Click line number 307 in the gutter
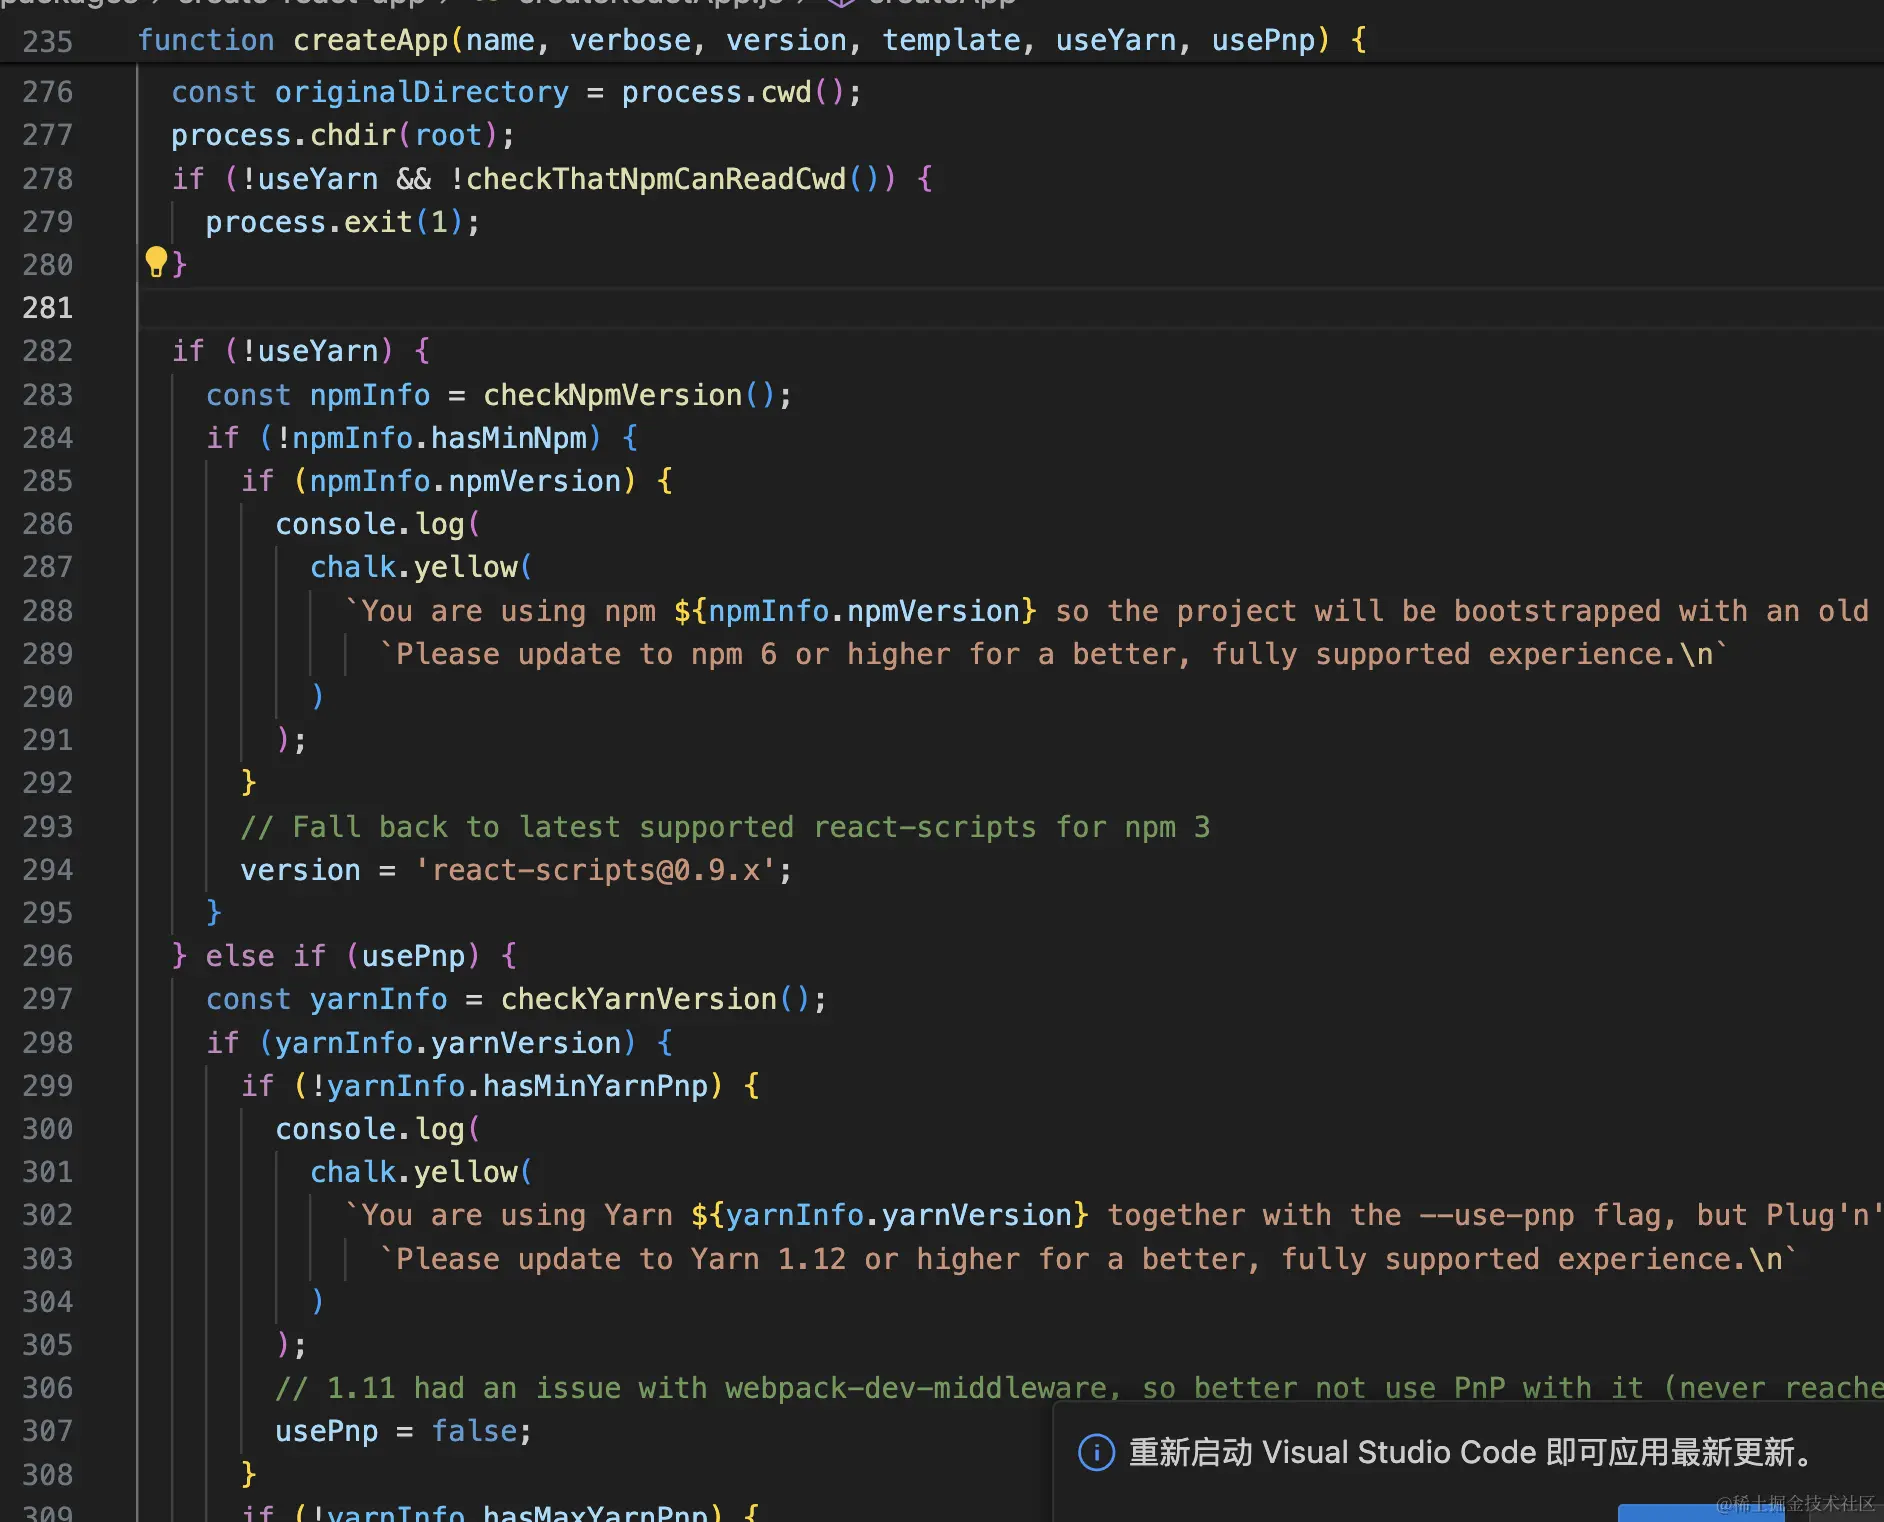Viewport: 1884px width, 1522px height. click(48, 1431)
